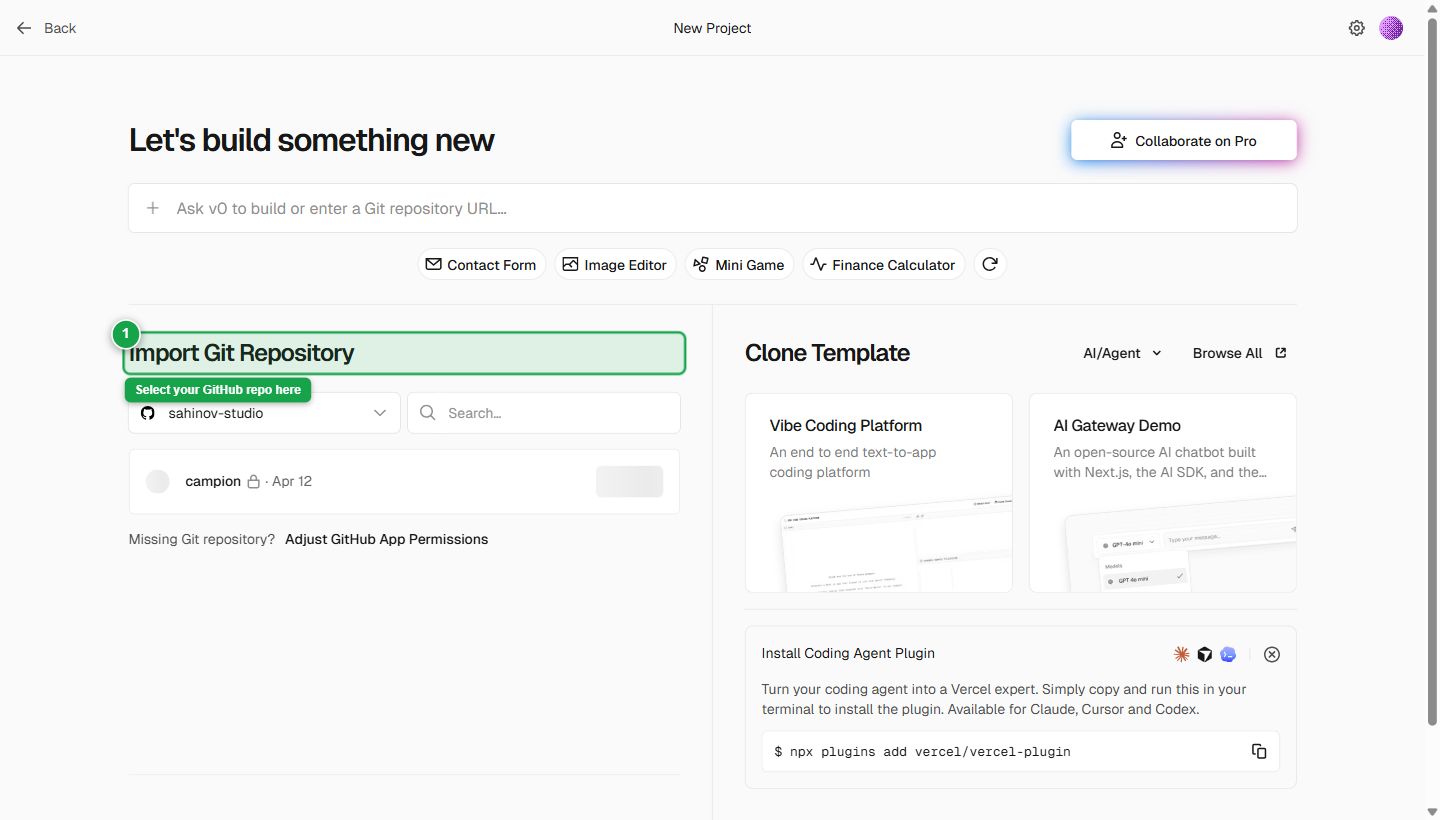
Task: Open the purple user avatar menu
Action: click(1391, 28)
